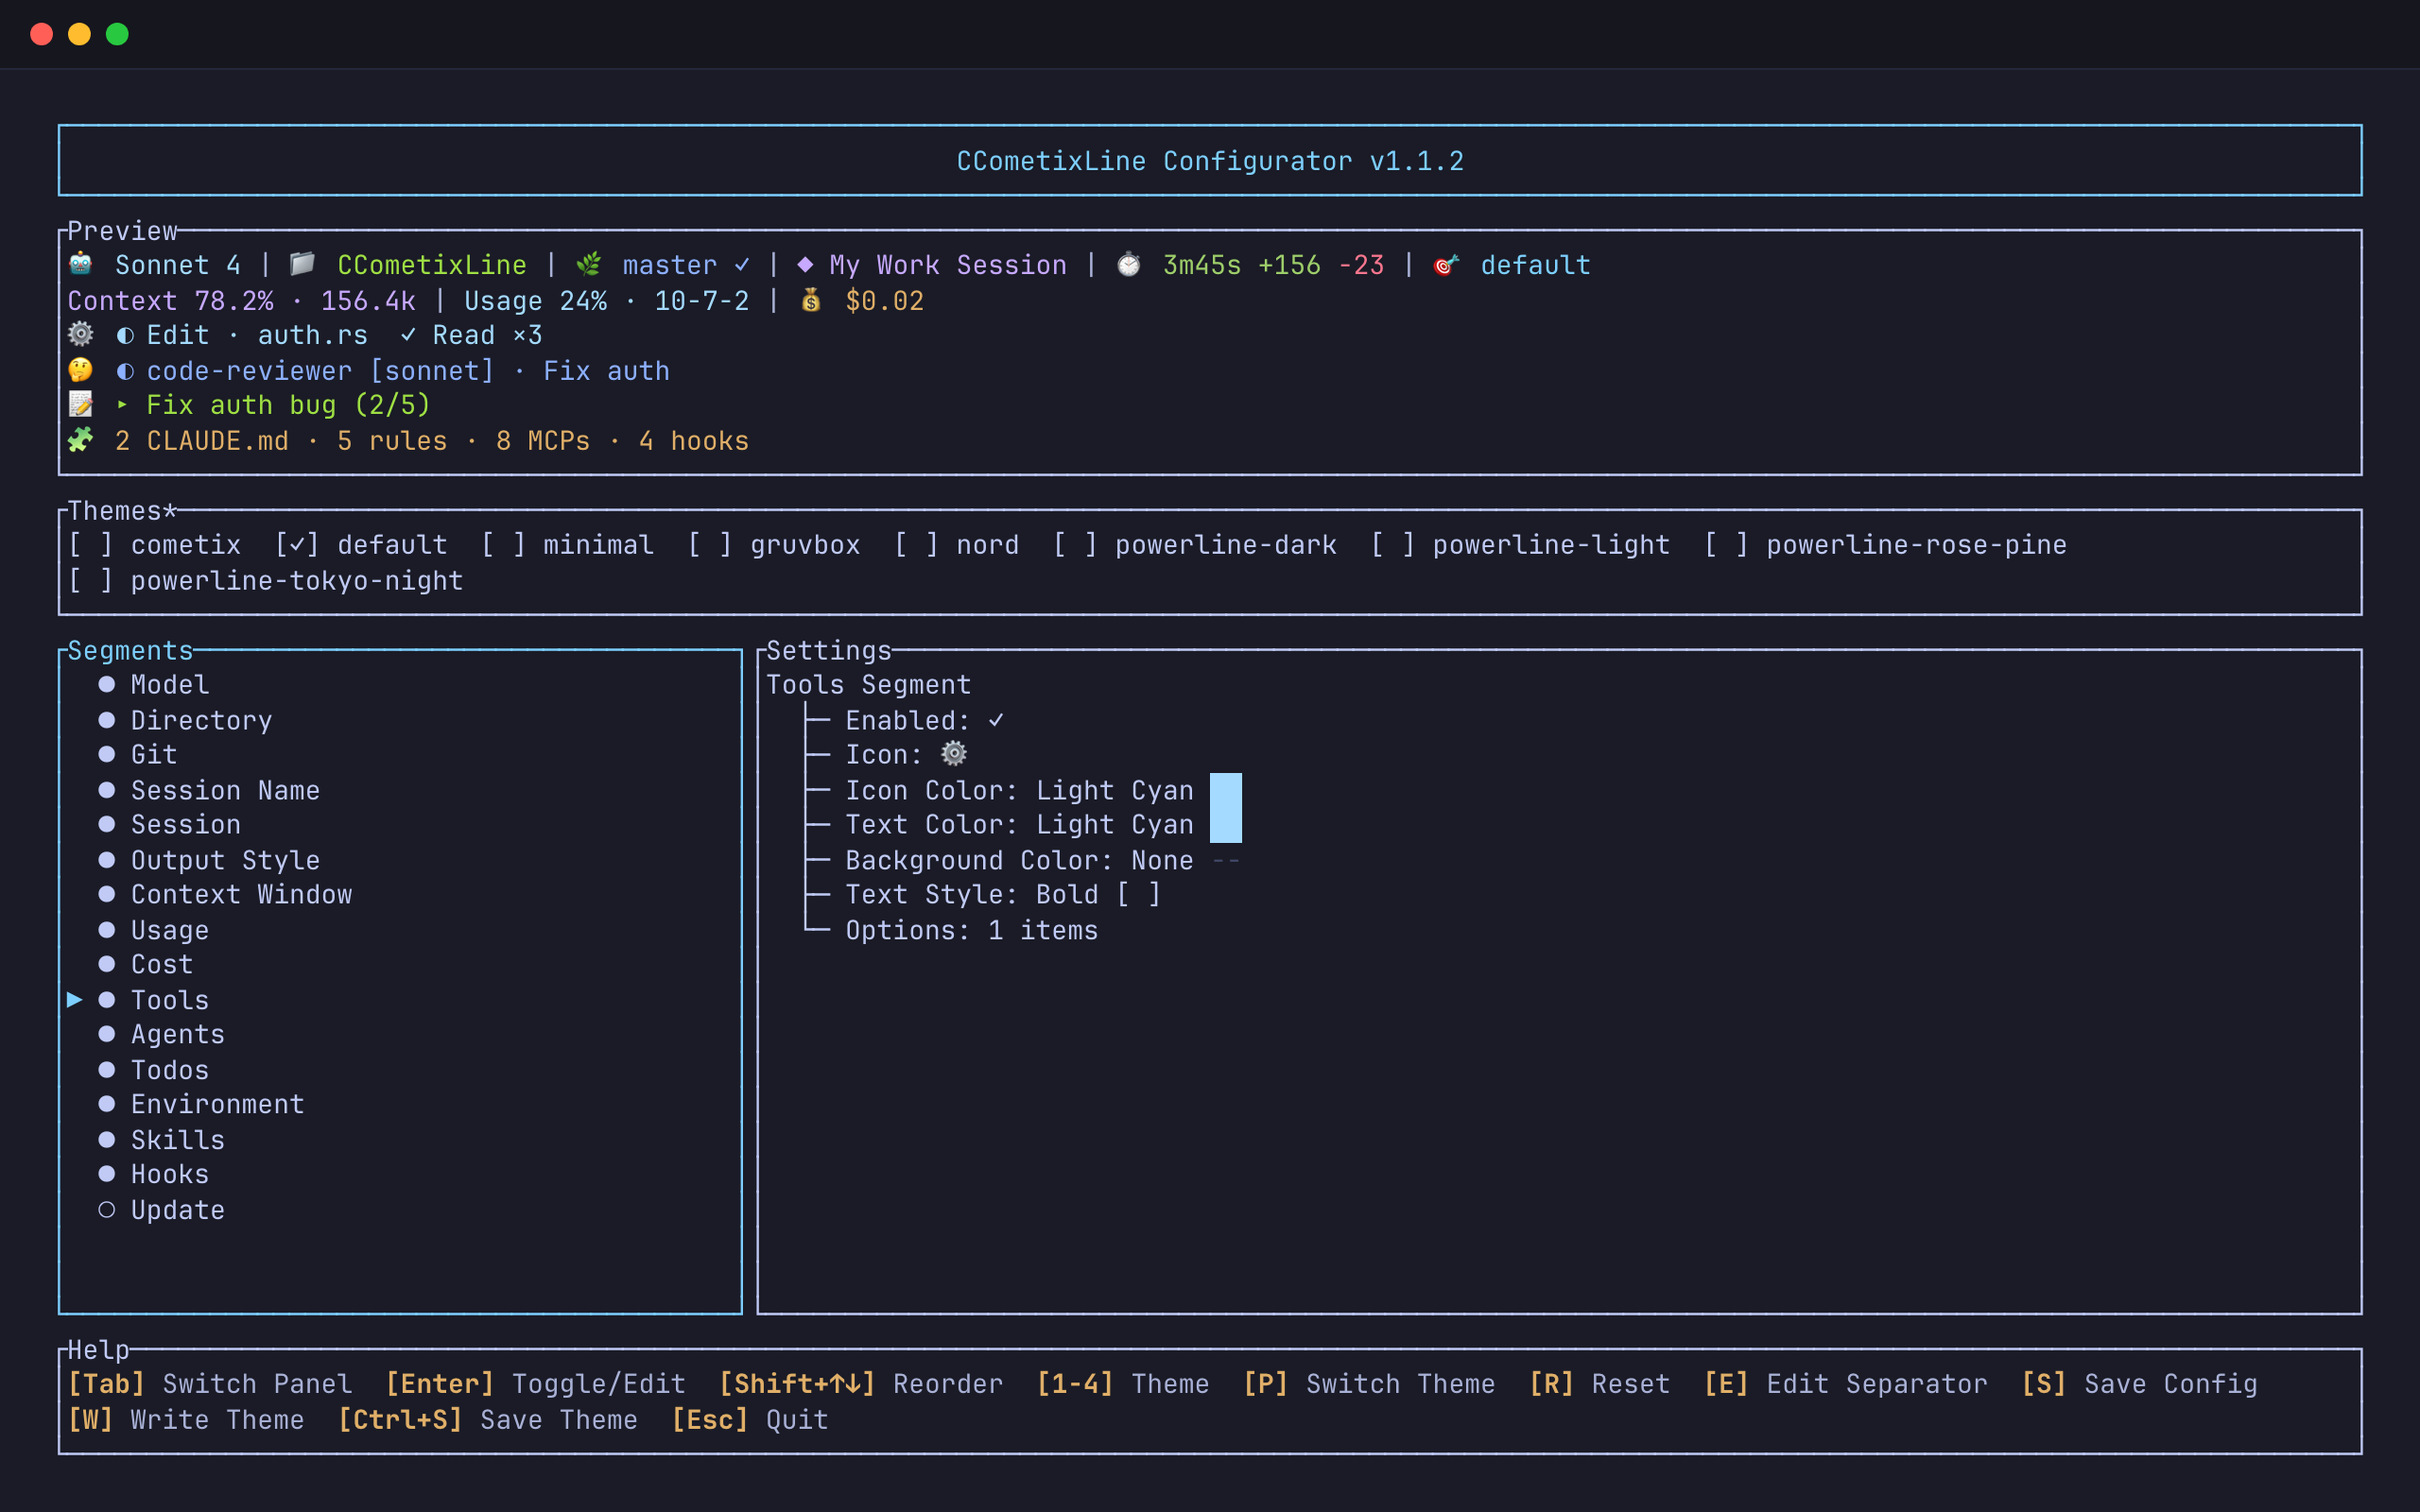Image resolution: width=2420 pixels, height=1512 pixels.
Task: Select the Todos segment
Action: [x=170, y=1070]
